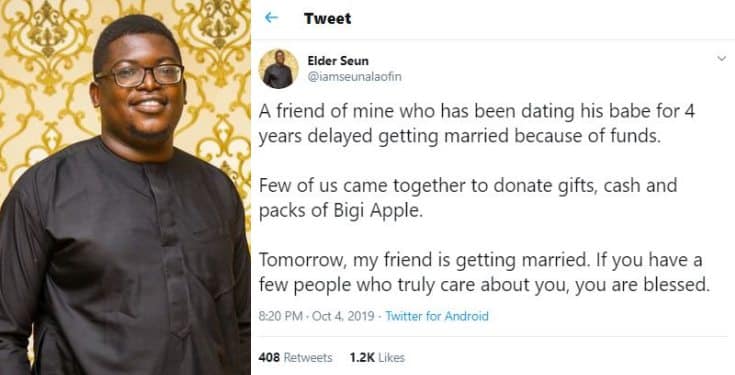Click the paragraph mentioning Bigi Apple
The image size is (735, 375).
(468, 198)
